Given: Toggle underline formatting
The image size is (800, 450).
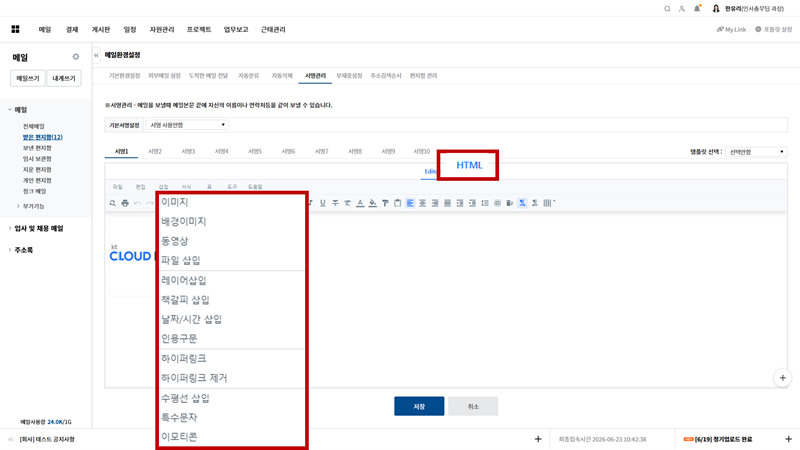Looking at the screenshot, I should [322, 203].
